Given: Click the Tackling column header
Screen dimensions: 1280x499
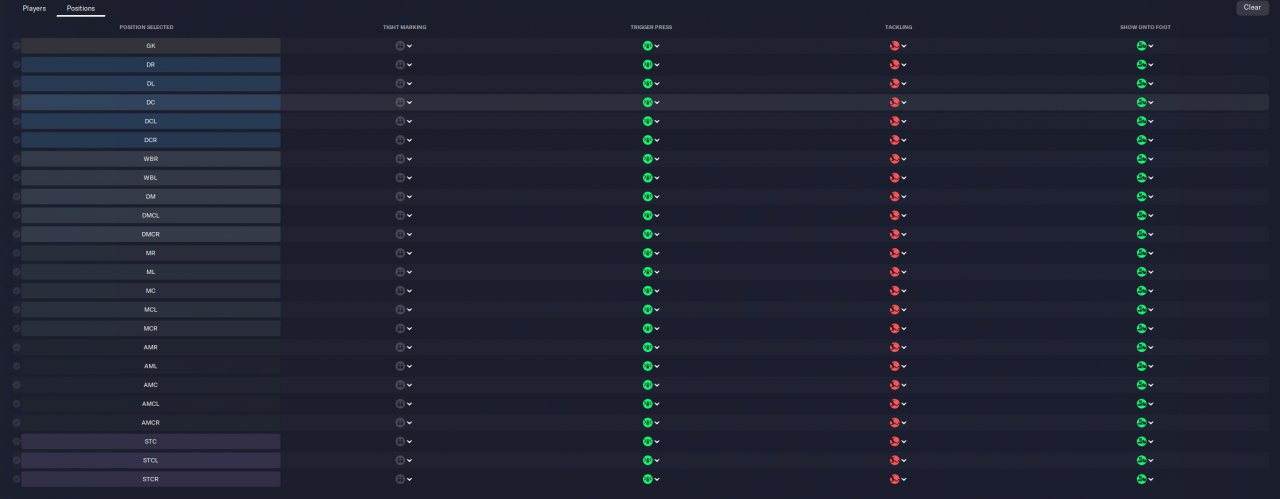Looking at the screenshot, I should click(x=898, y=27).
